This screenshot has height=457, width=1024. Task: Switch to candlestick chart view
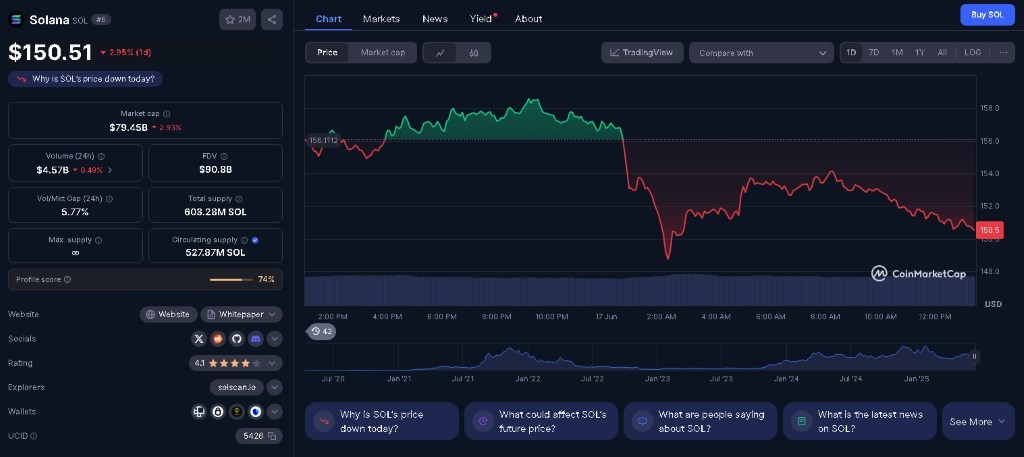pyautogui.click(x=473, y=53)
